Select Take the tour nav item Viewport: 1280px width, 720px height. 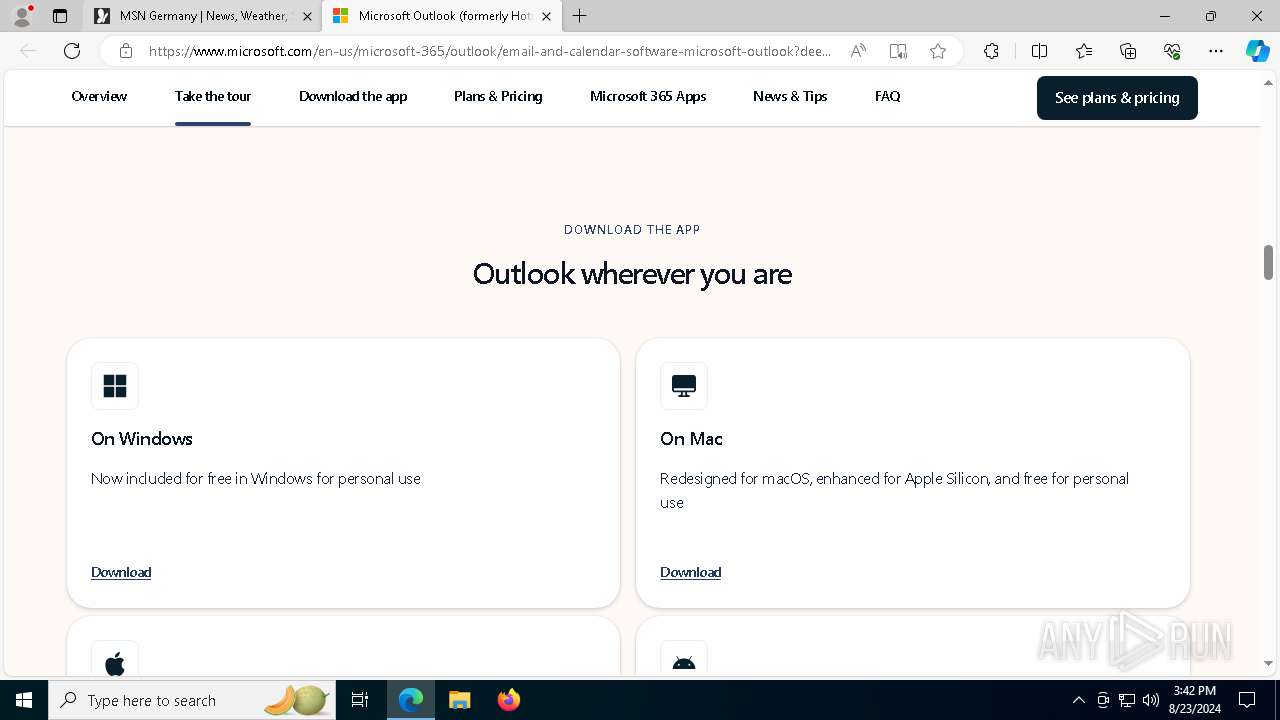tap(213, 96)
